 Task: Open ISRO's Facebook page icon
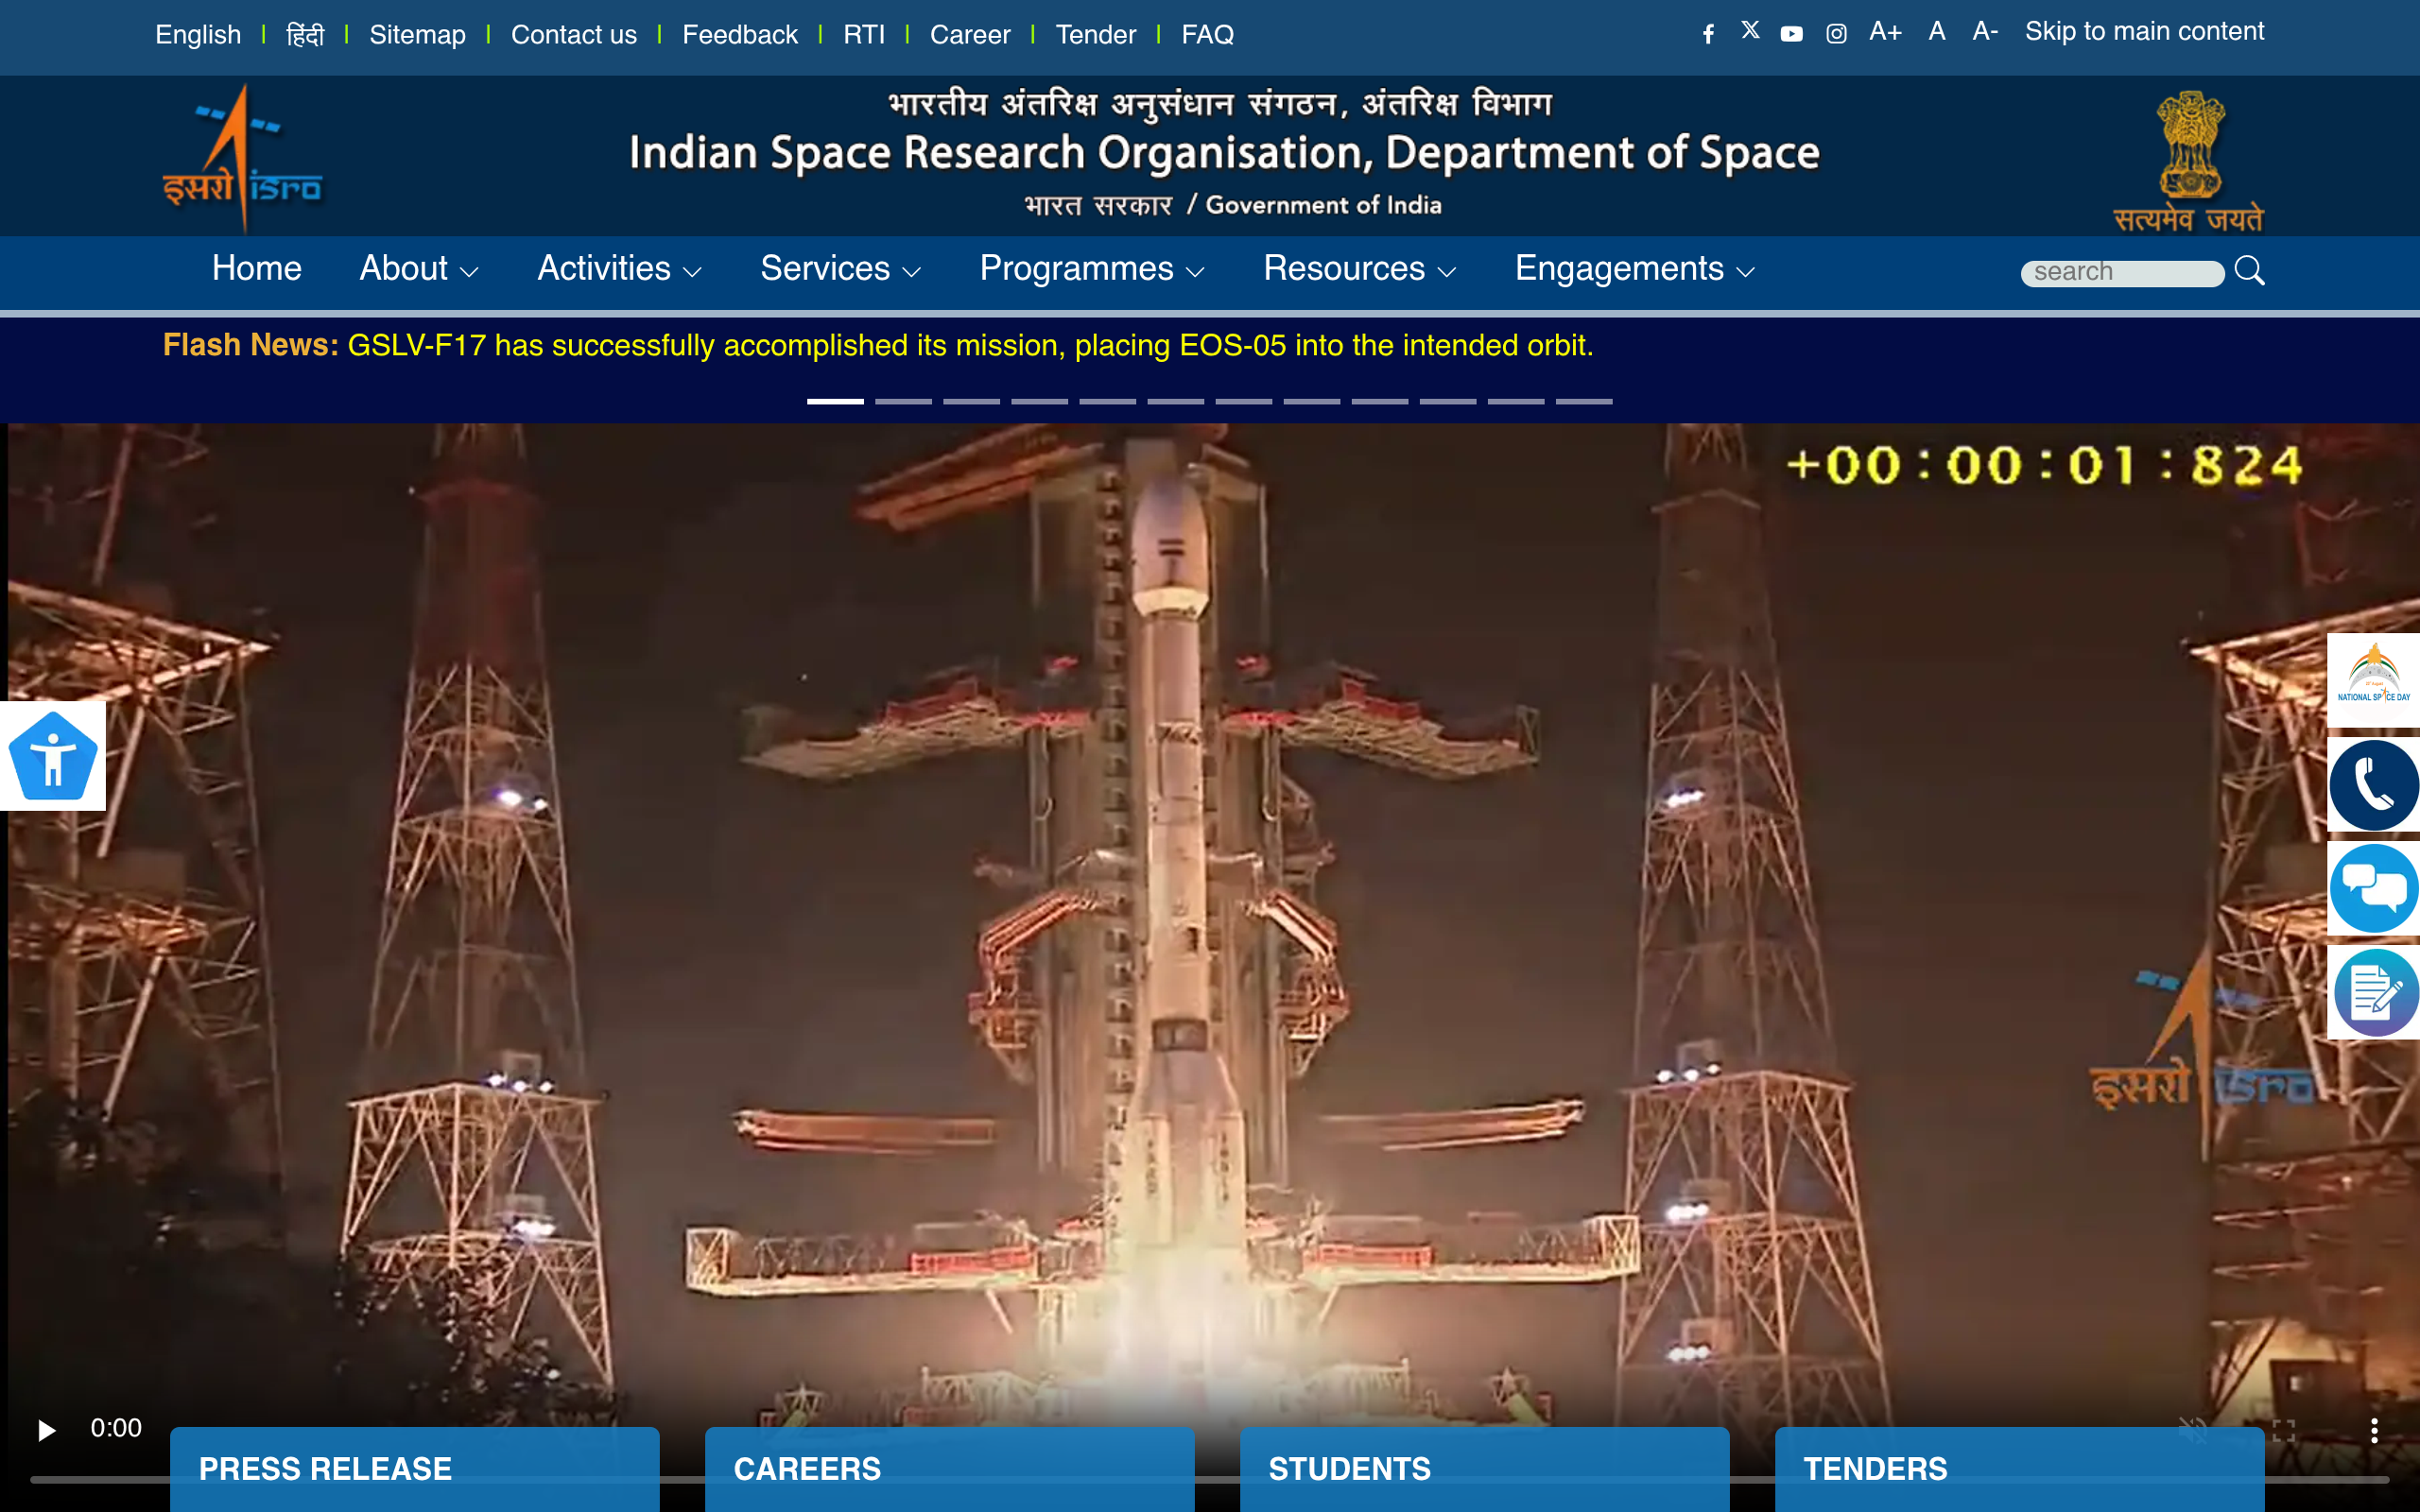(1708, 34)
